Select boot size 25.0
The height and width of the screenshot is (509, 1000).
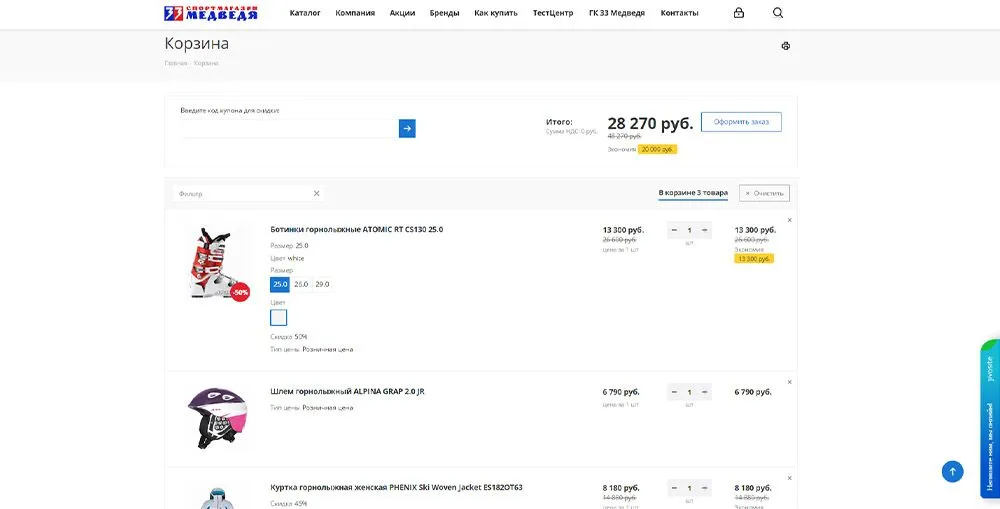coord(280,285)
